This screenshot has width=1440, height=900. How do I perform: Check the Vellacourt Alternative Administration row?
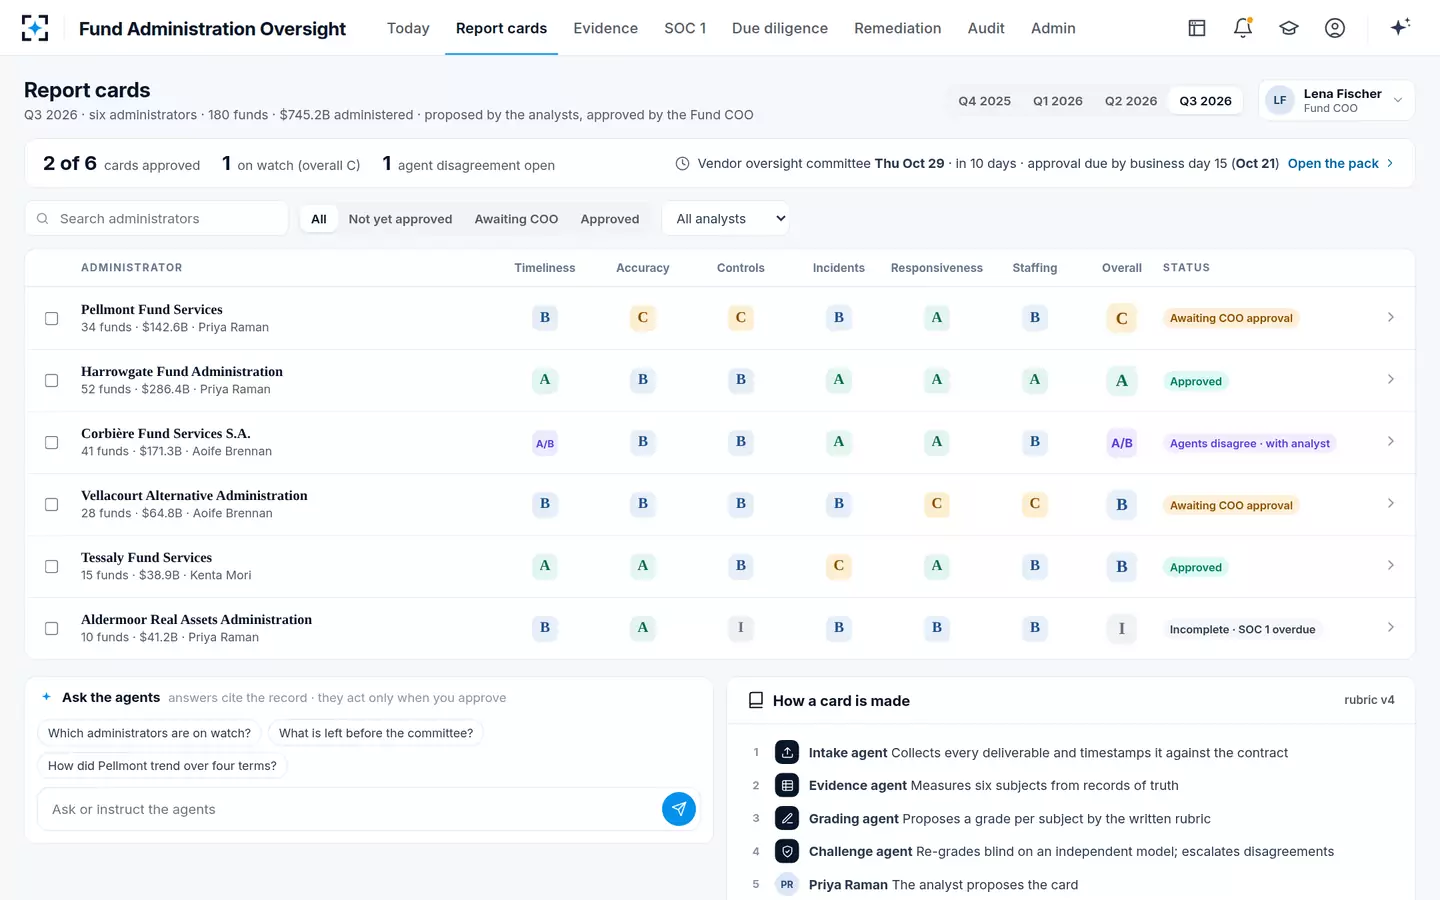tap(51, 504)
